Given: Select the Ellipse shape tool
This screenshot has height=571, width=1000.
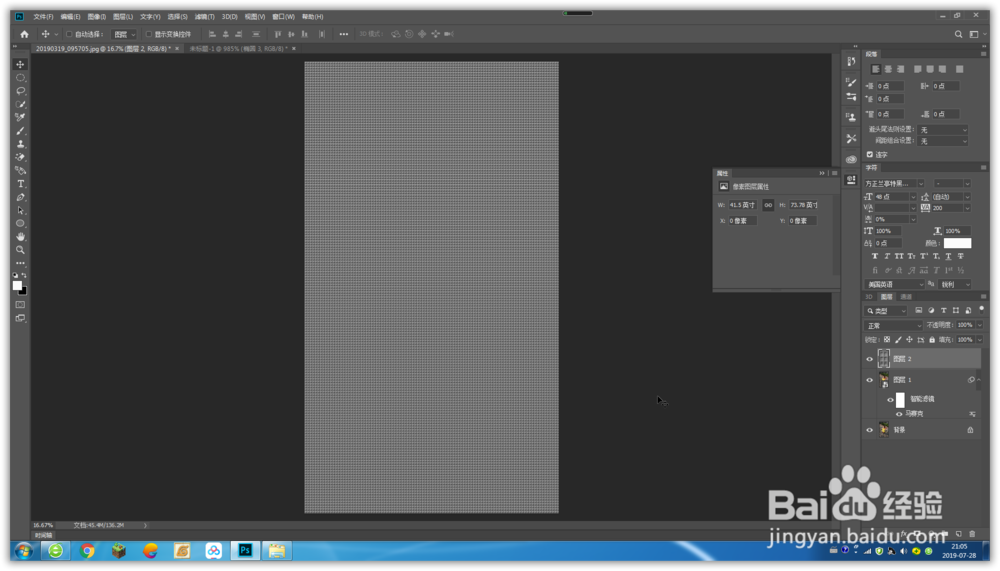Looking at the screenshot, I should [x=20, y=223].
